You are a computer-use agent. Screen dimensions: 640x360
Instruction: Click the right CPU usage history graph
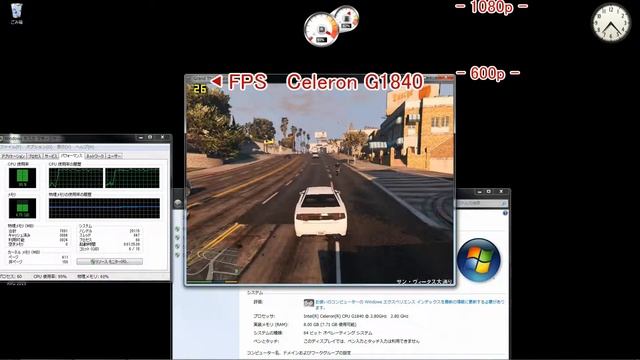point(132,178)
